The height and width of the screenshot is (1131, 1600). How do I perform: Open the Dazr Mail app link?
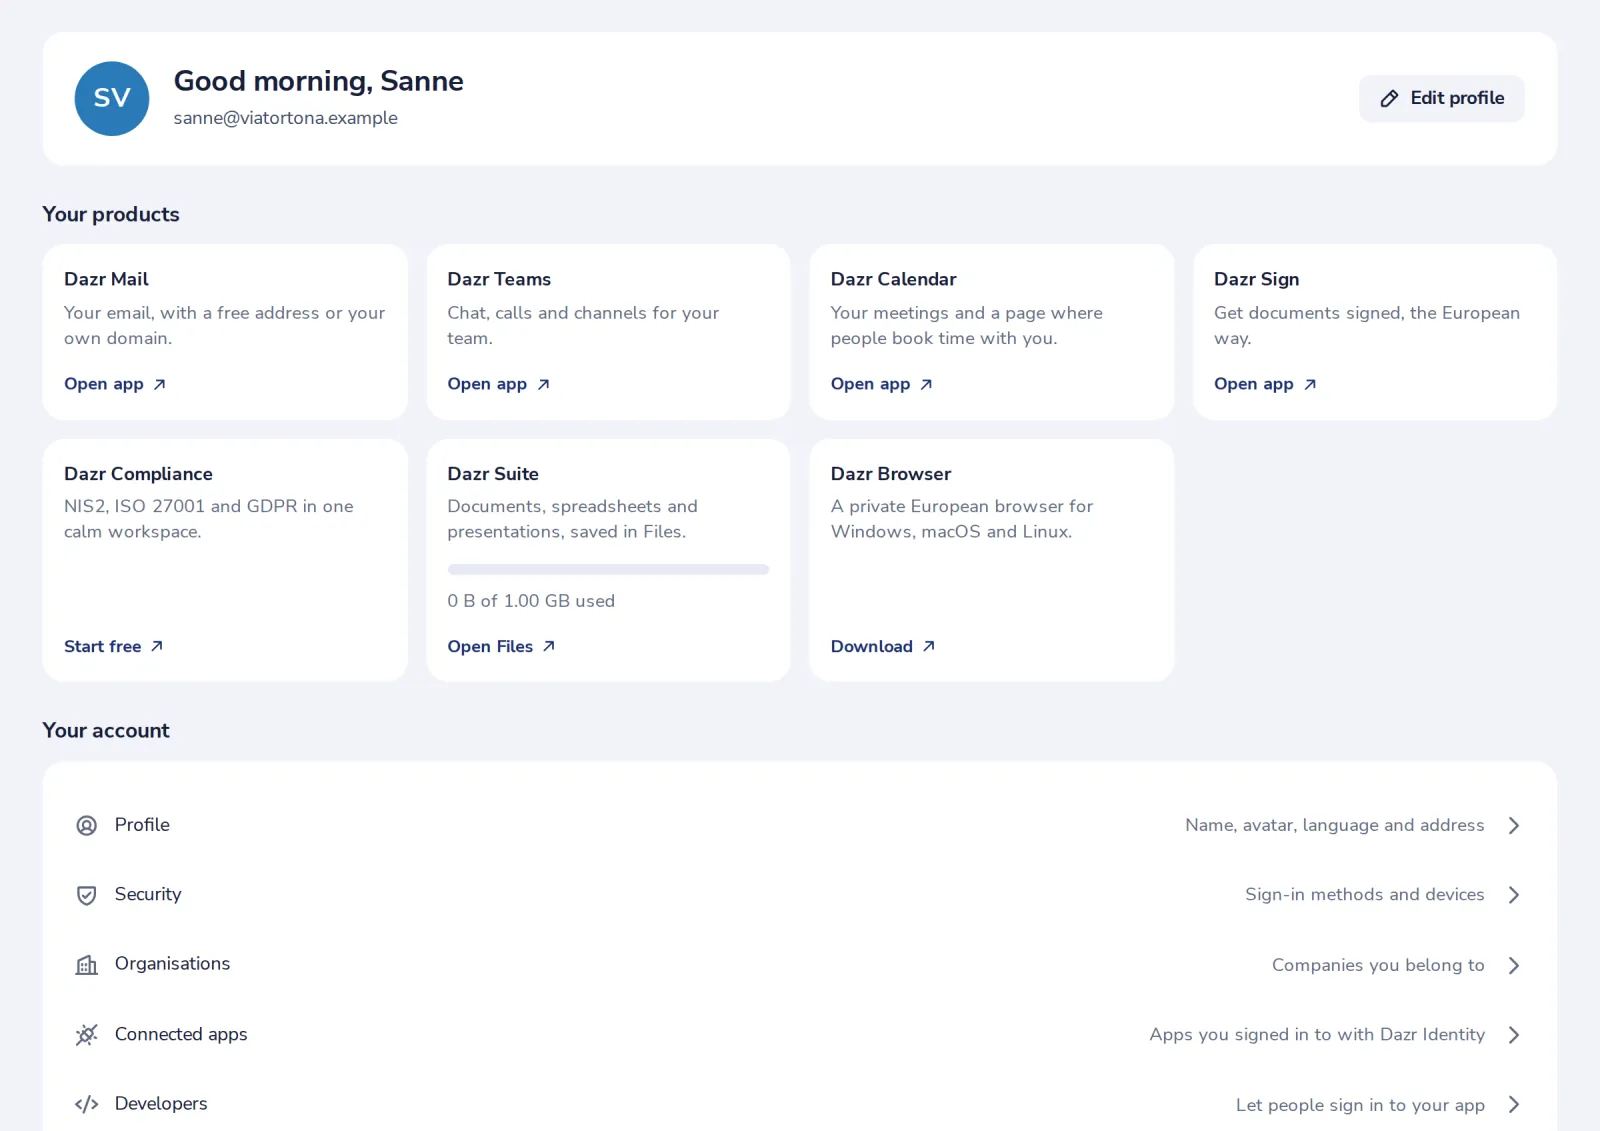pos(115,384)
